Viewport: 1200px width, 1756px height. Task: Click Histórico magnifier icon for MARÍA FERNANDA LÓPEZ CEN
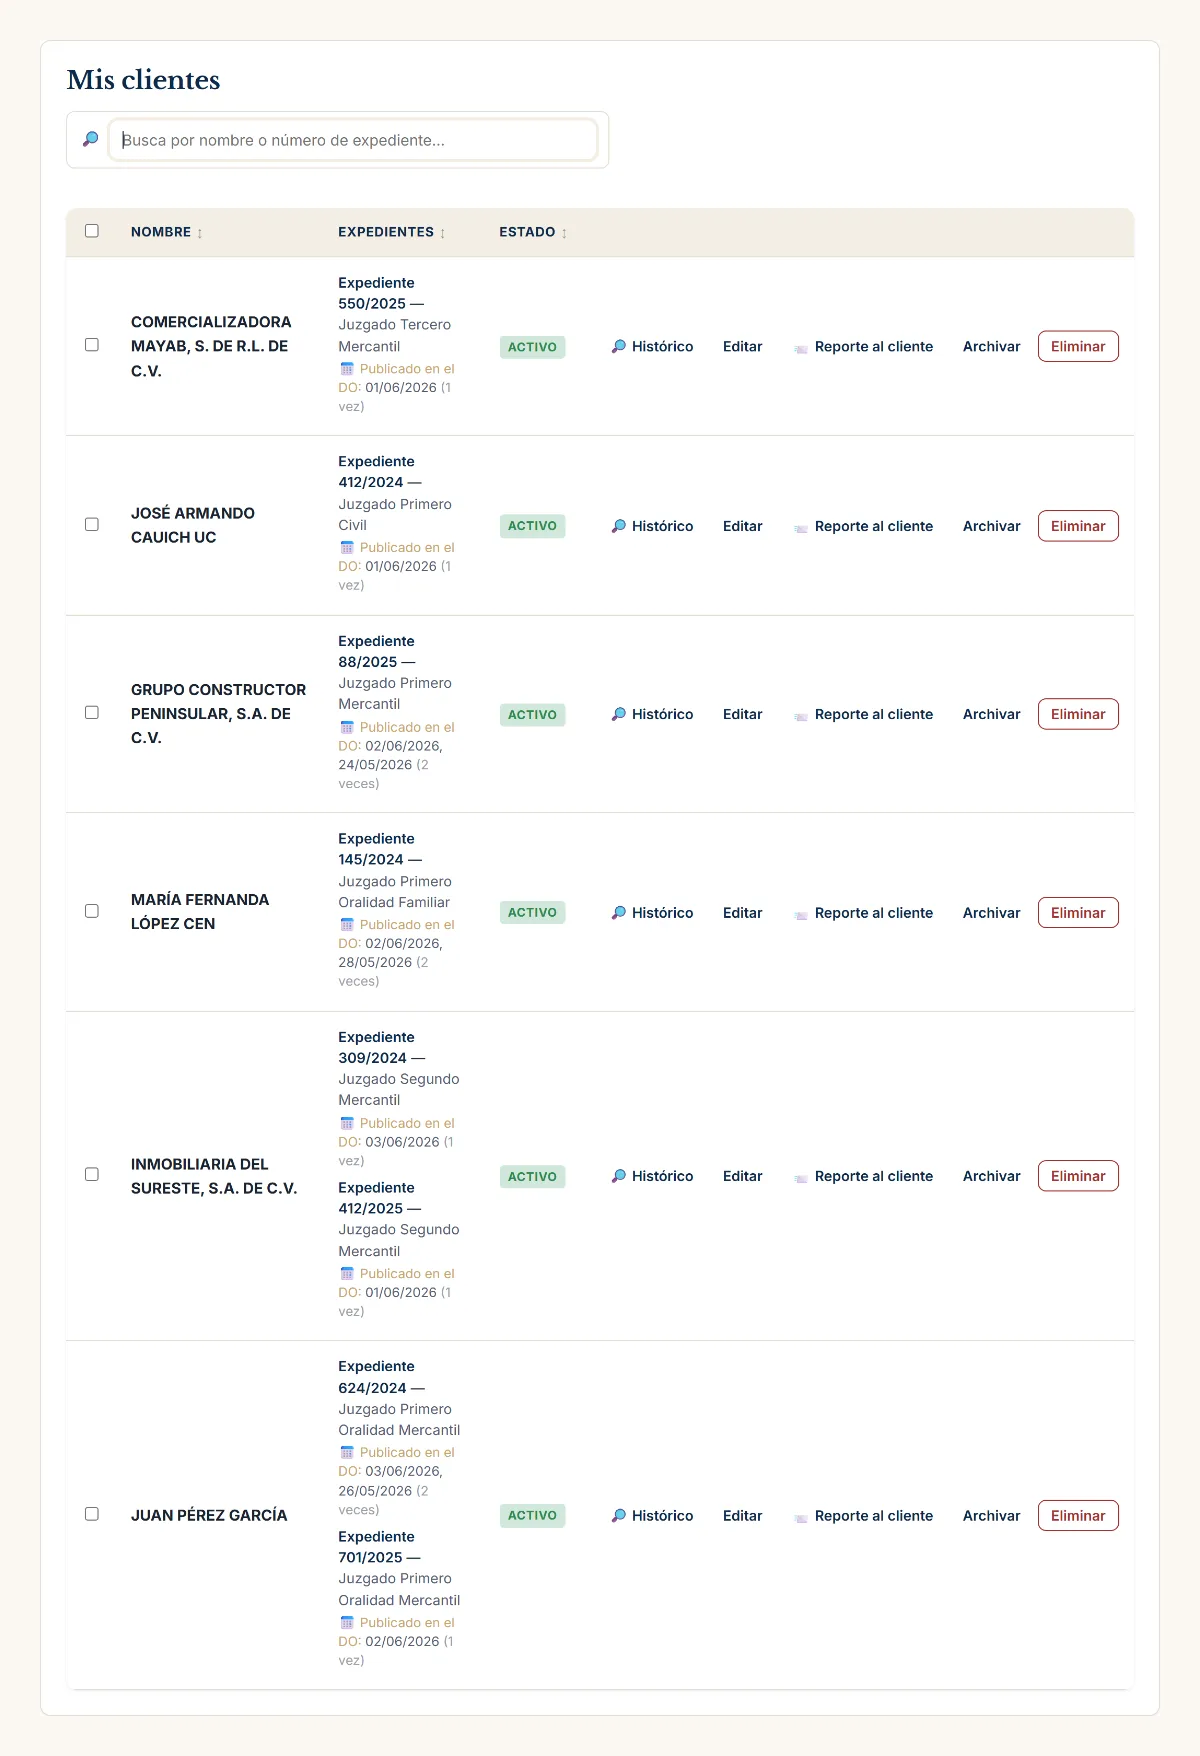click(619, 912)
